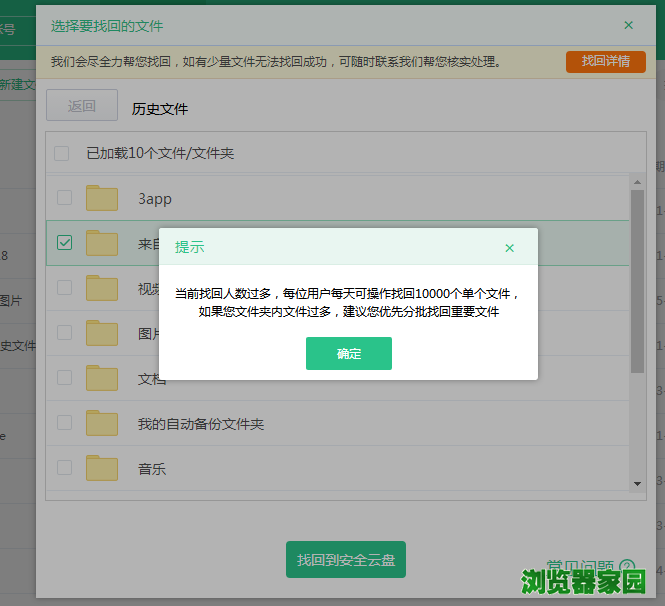Click the 我的自动备份文件夹 folder icon
This screenshot has height=606, width=665.
[x=102, y=423]
